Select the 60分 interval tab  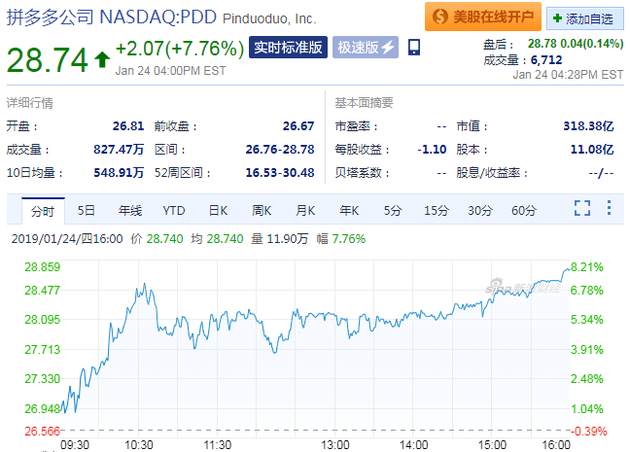point(524,210)
